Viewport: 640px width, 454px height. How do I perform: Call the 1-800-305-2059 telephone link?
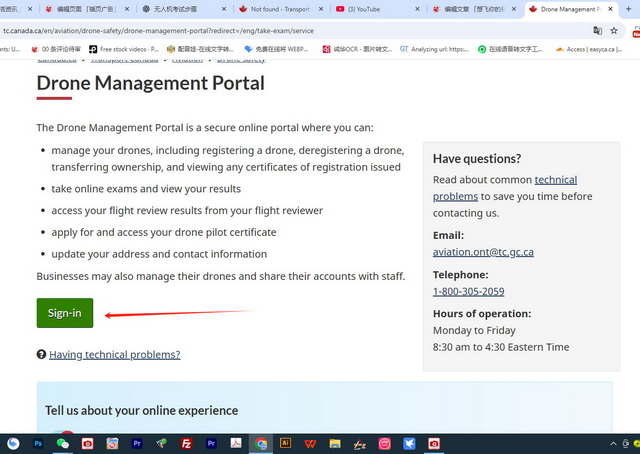pyautogui.click(x=468, y=291)
